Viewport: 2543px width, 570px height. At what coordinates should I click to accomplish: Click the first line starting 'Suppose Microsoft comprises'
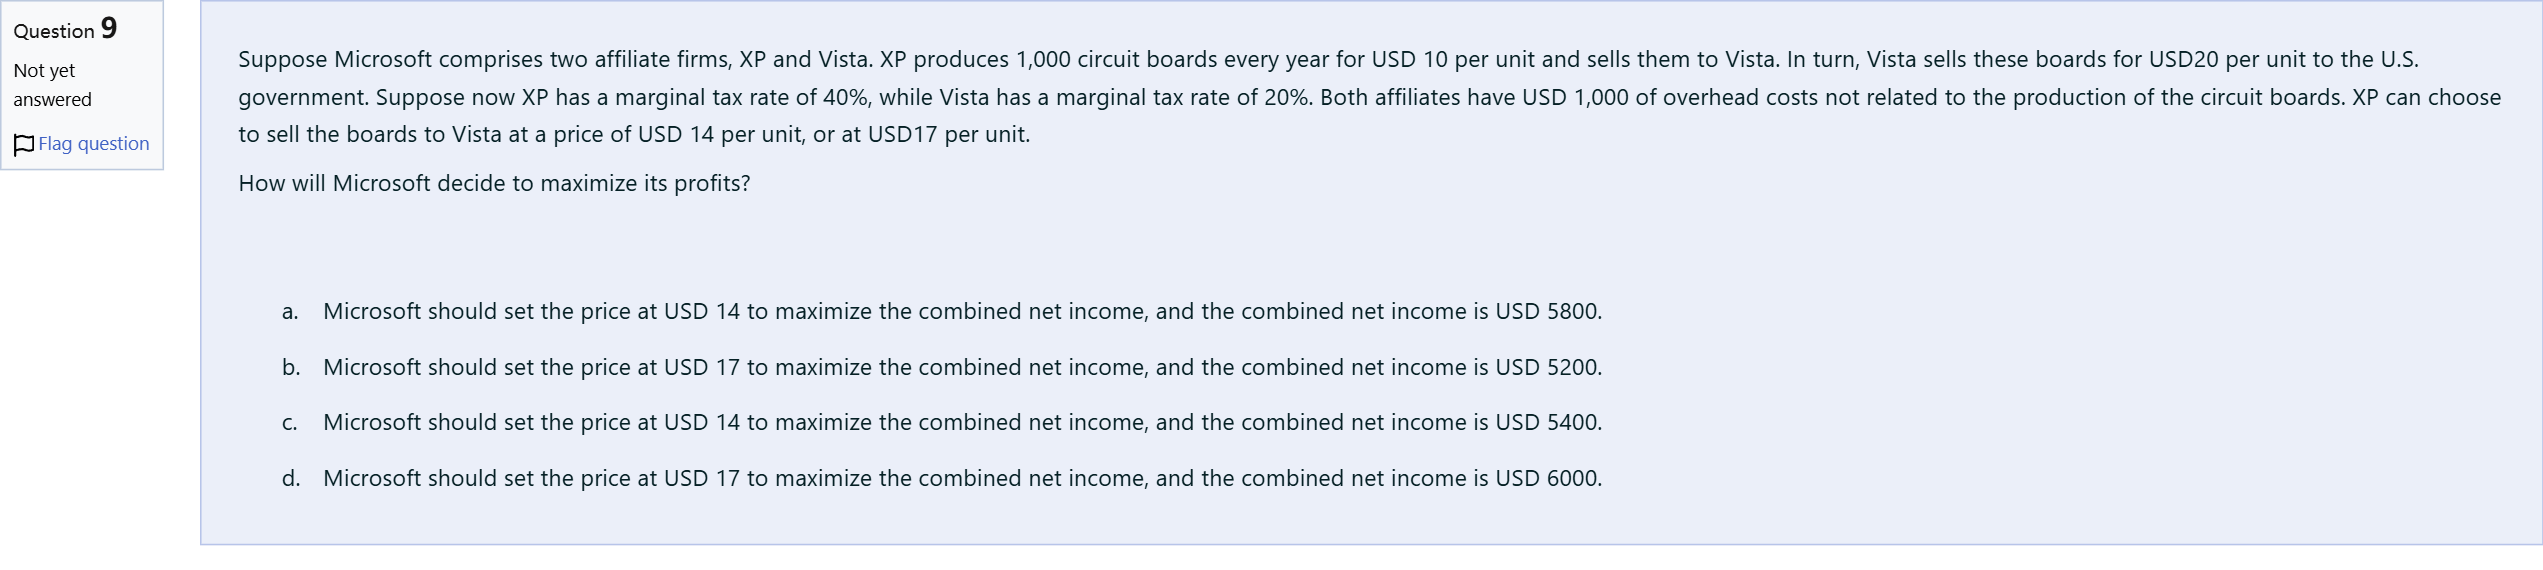click(x=1328, y=60)
